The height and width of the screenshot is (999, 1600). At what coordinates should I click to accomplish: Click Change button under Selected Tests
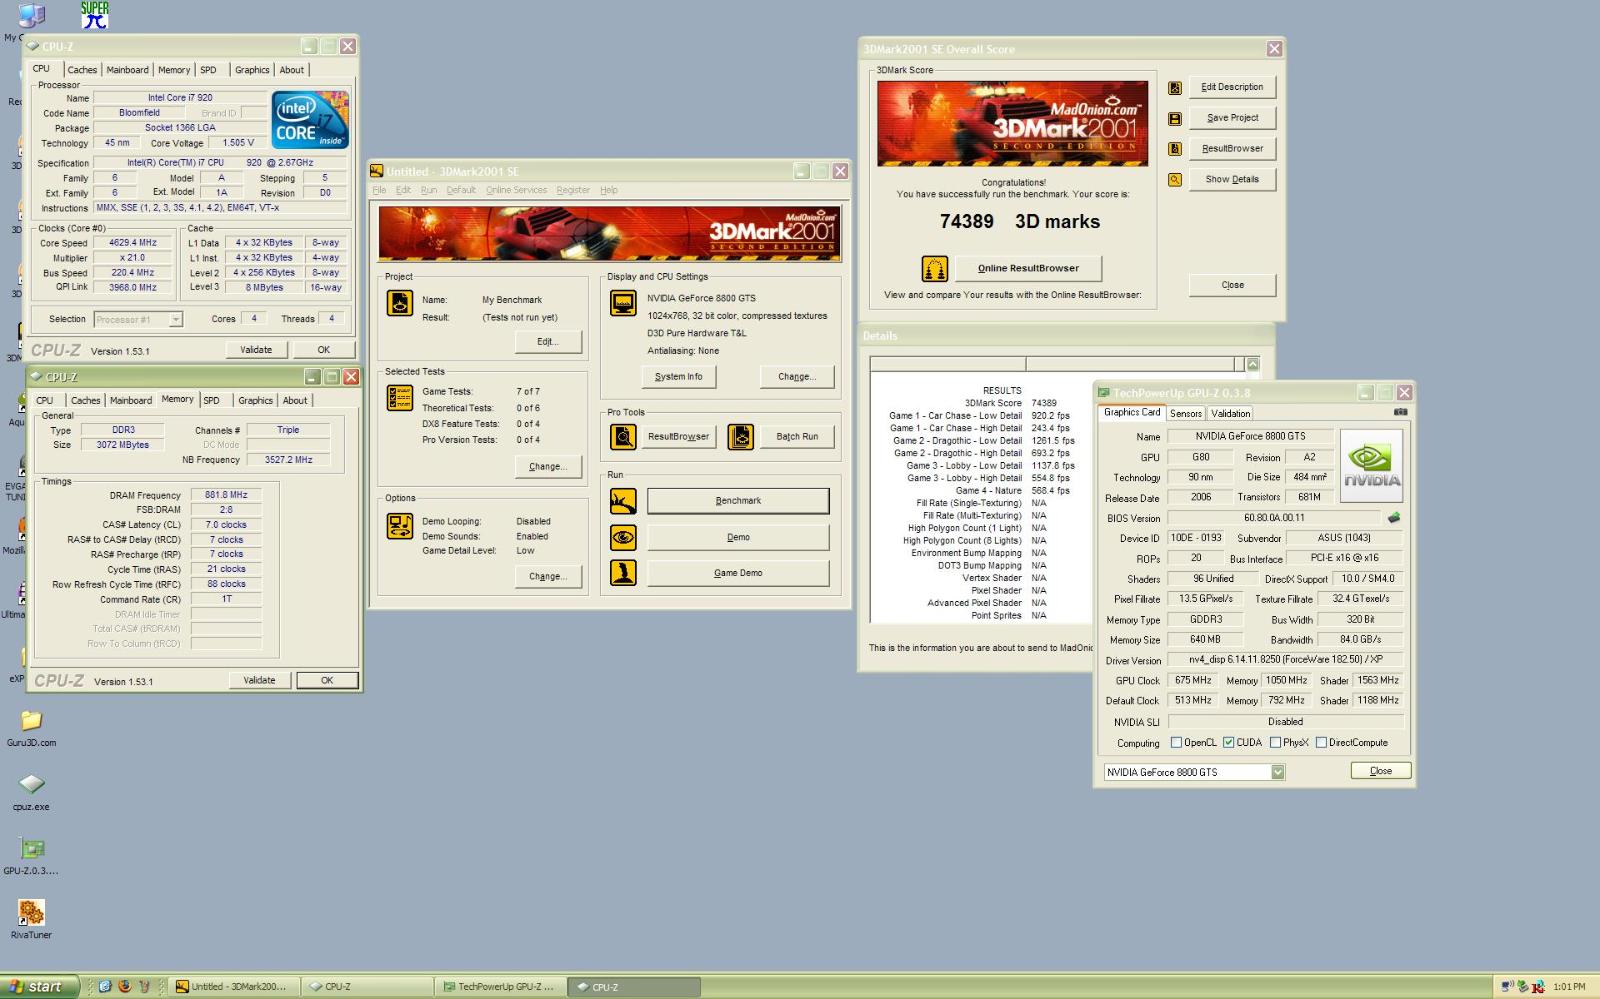coord(548,467)
